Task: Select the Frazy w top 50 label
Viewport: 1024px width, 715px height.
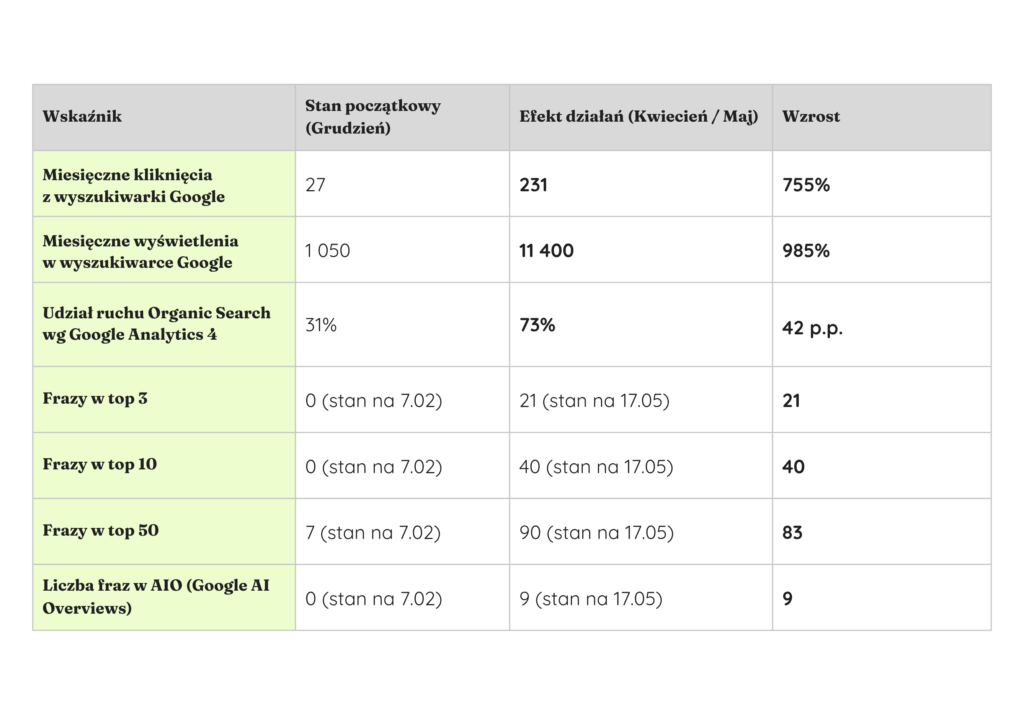Action: click(x=101, y=530)
